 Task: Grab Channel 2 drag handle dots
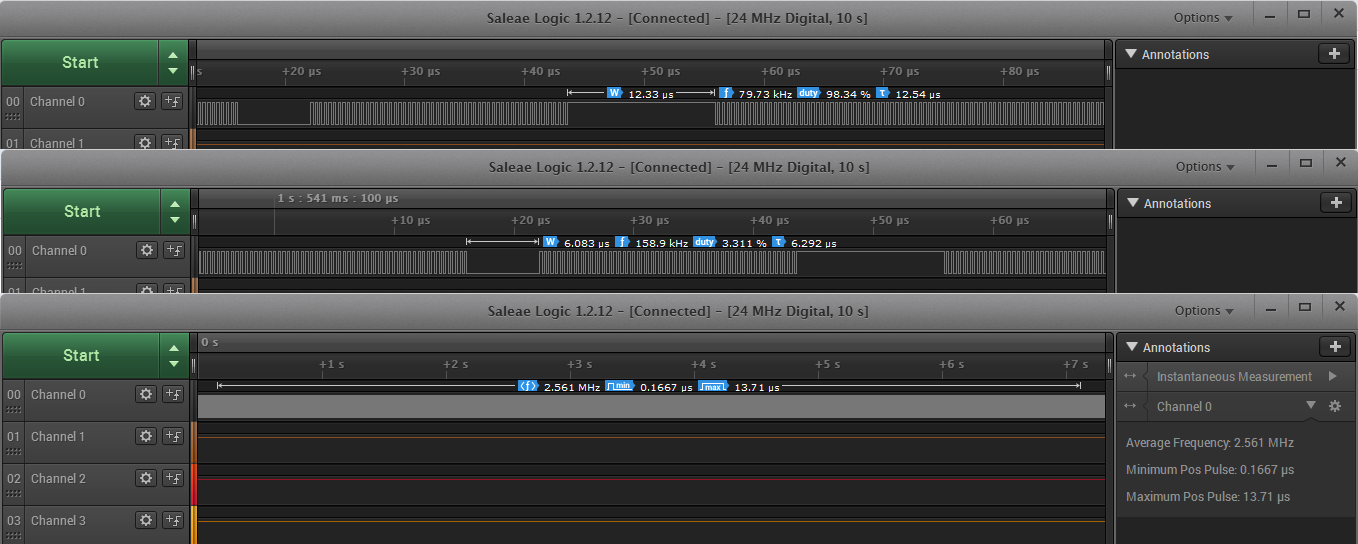13,491
